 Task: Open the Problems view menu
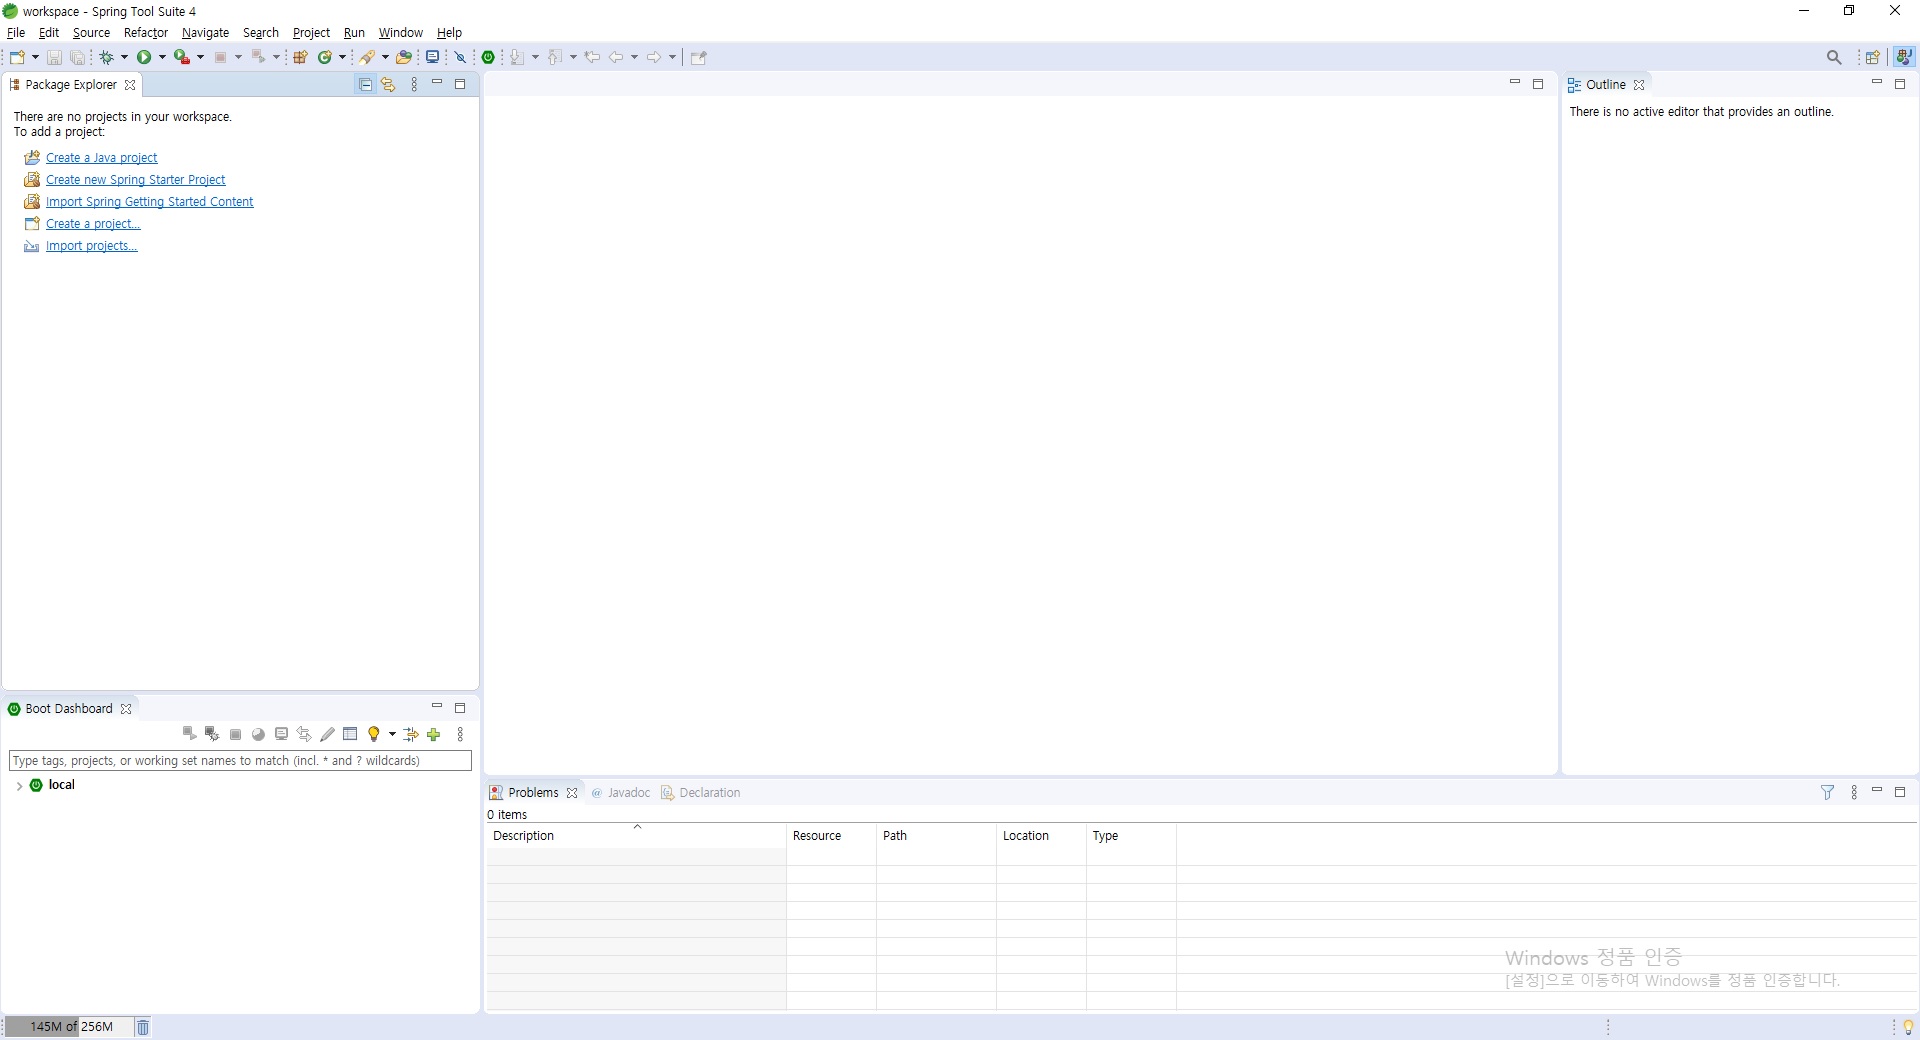pos(1854,792)
